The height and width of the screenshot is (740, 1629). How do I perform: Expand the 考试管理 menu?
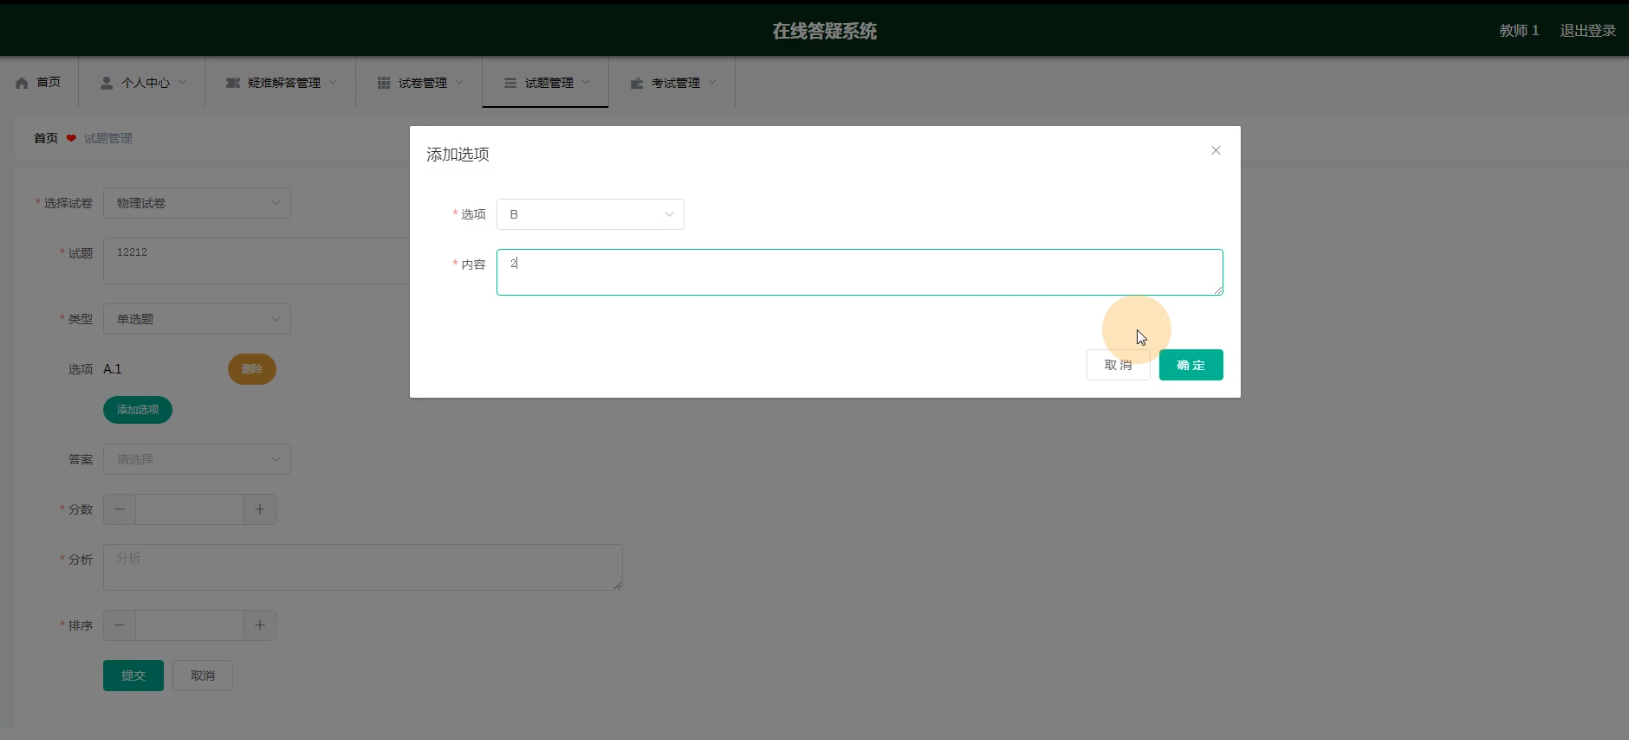coord(672,82)
